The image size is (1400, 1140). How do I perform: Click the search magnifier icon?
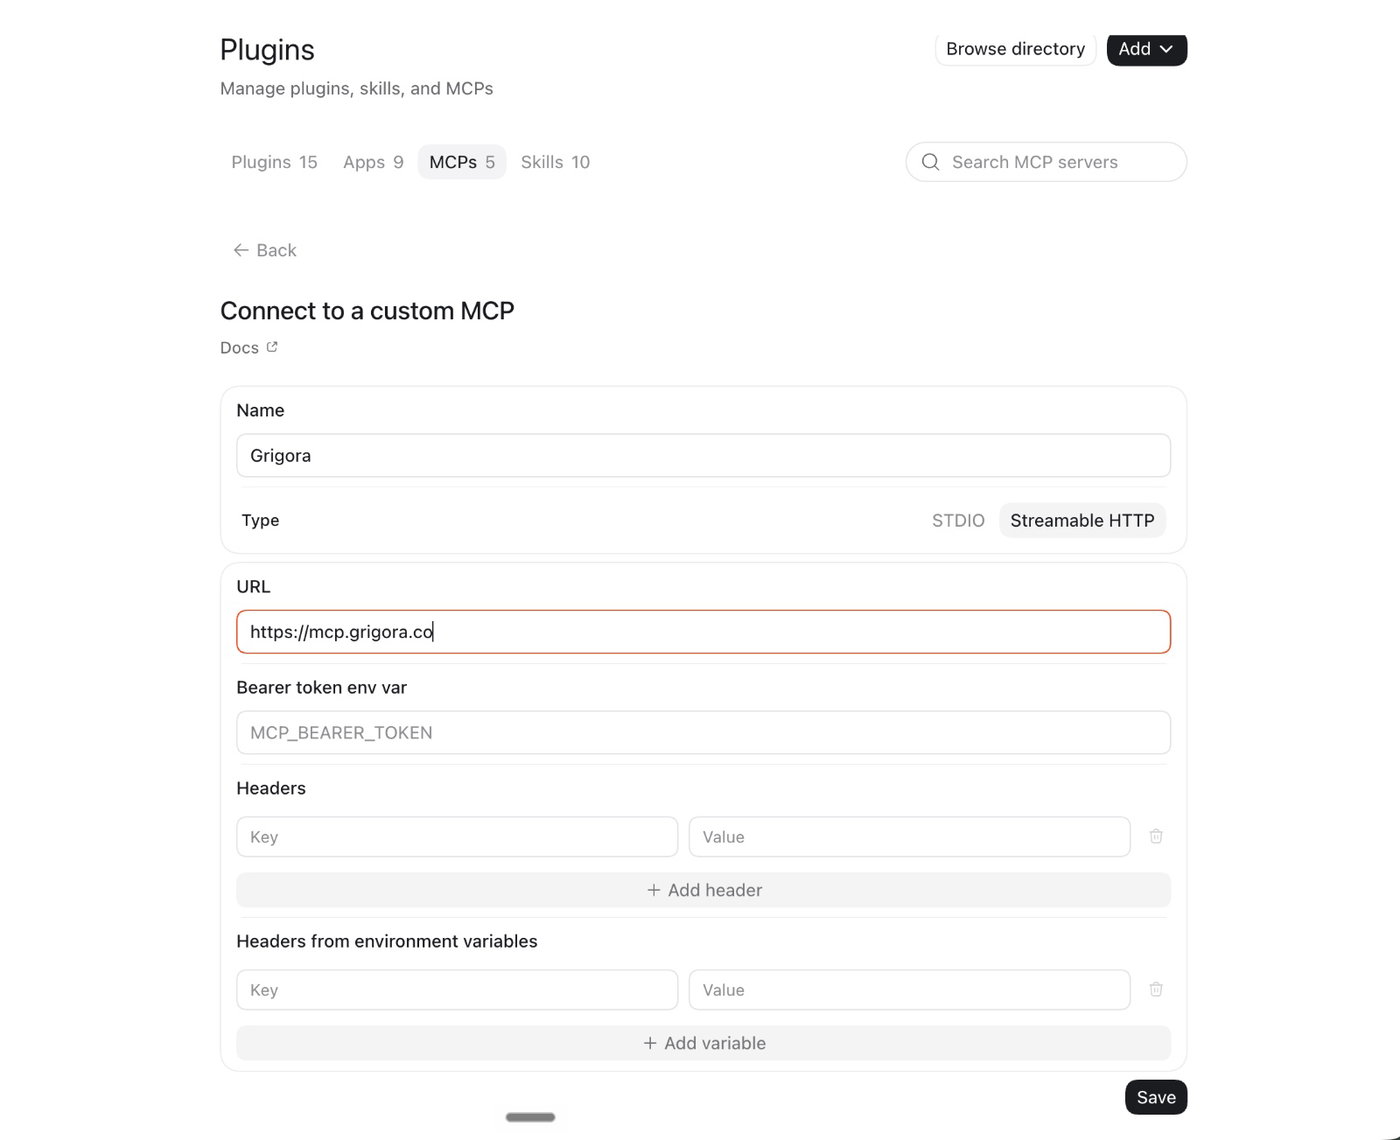click(930, 162)
